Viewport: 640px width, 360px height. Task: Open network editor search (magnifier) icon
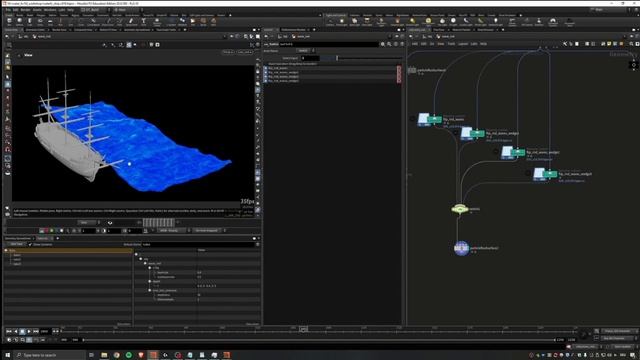(631, 44)
